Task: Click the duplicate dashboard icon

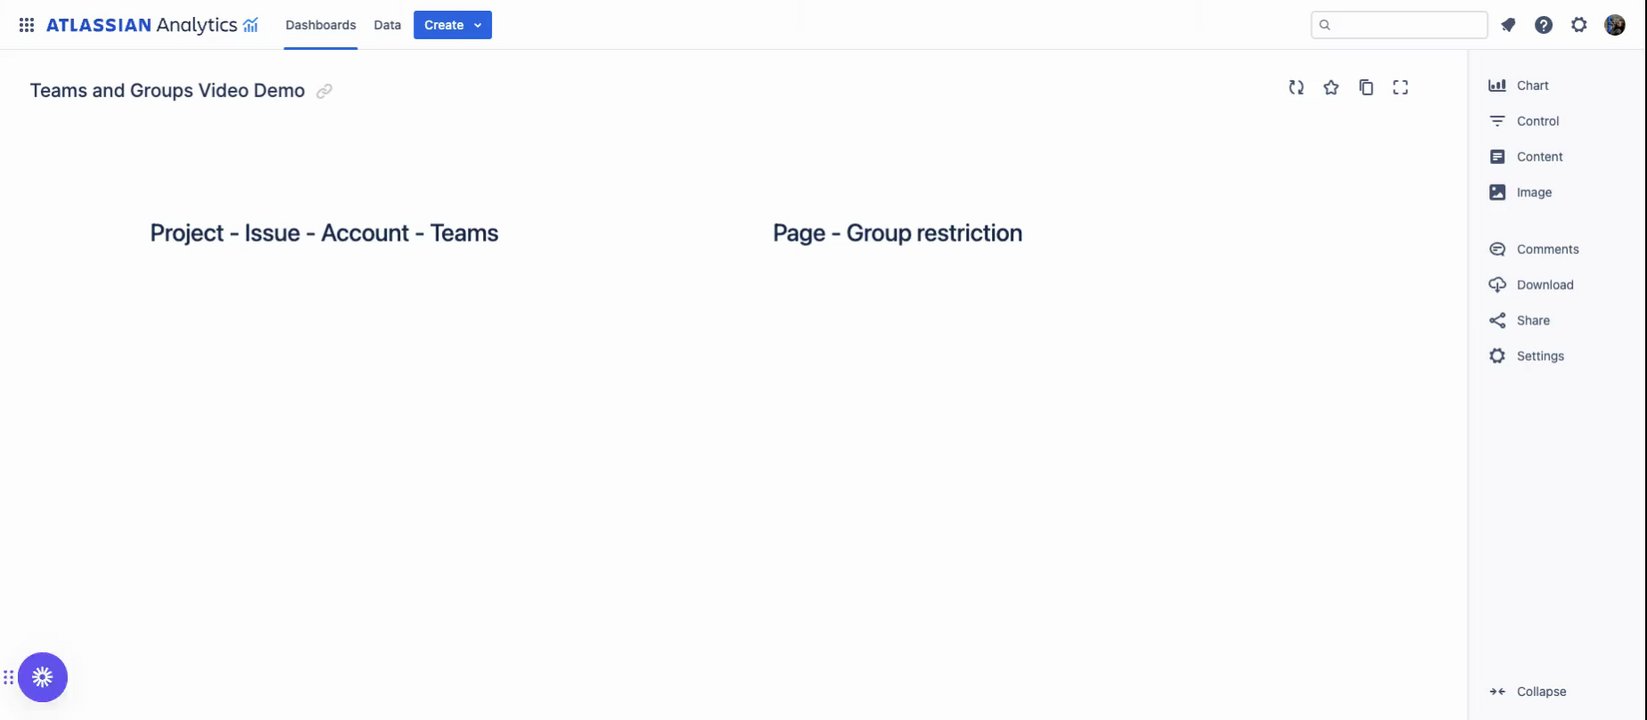Action: point(1366,88)
